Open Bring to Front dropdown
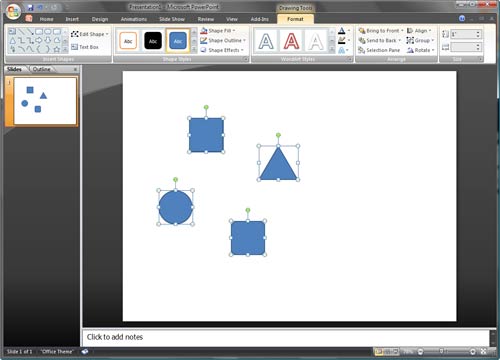This screenshot has height=360, width=500. click(381, 31)
